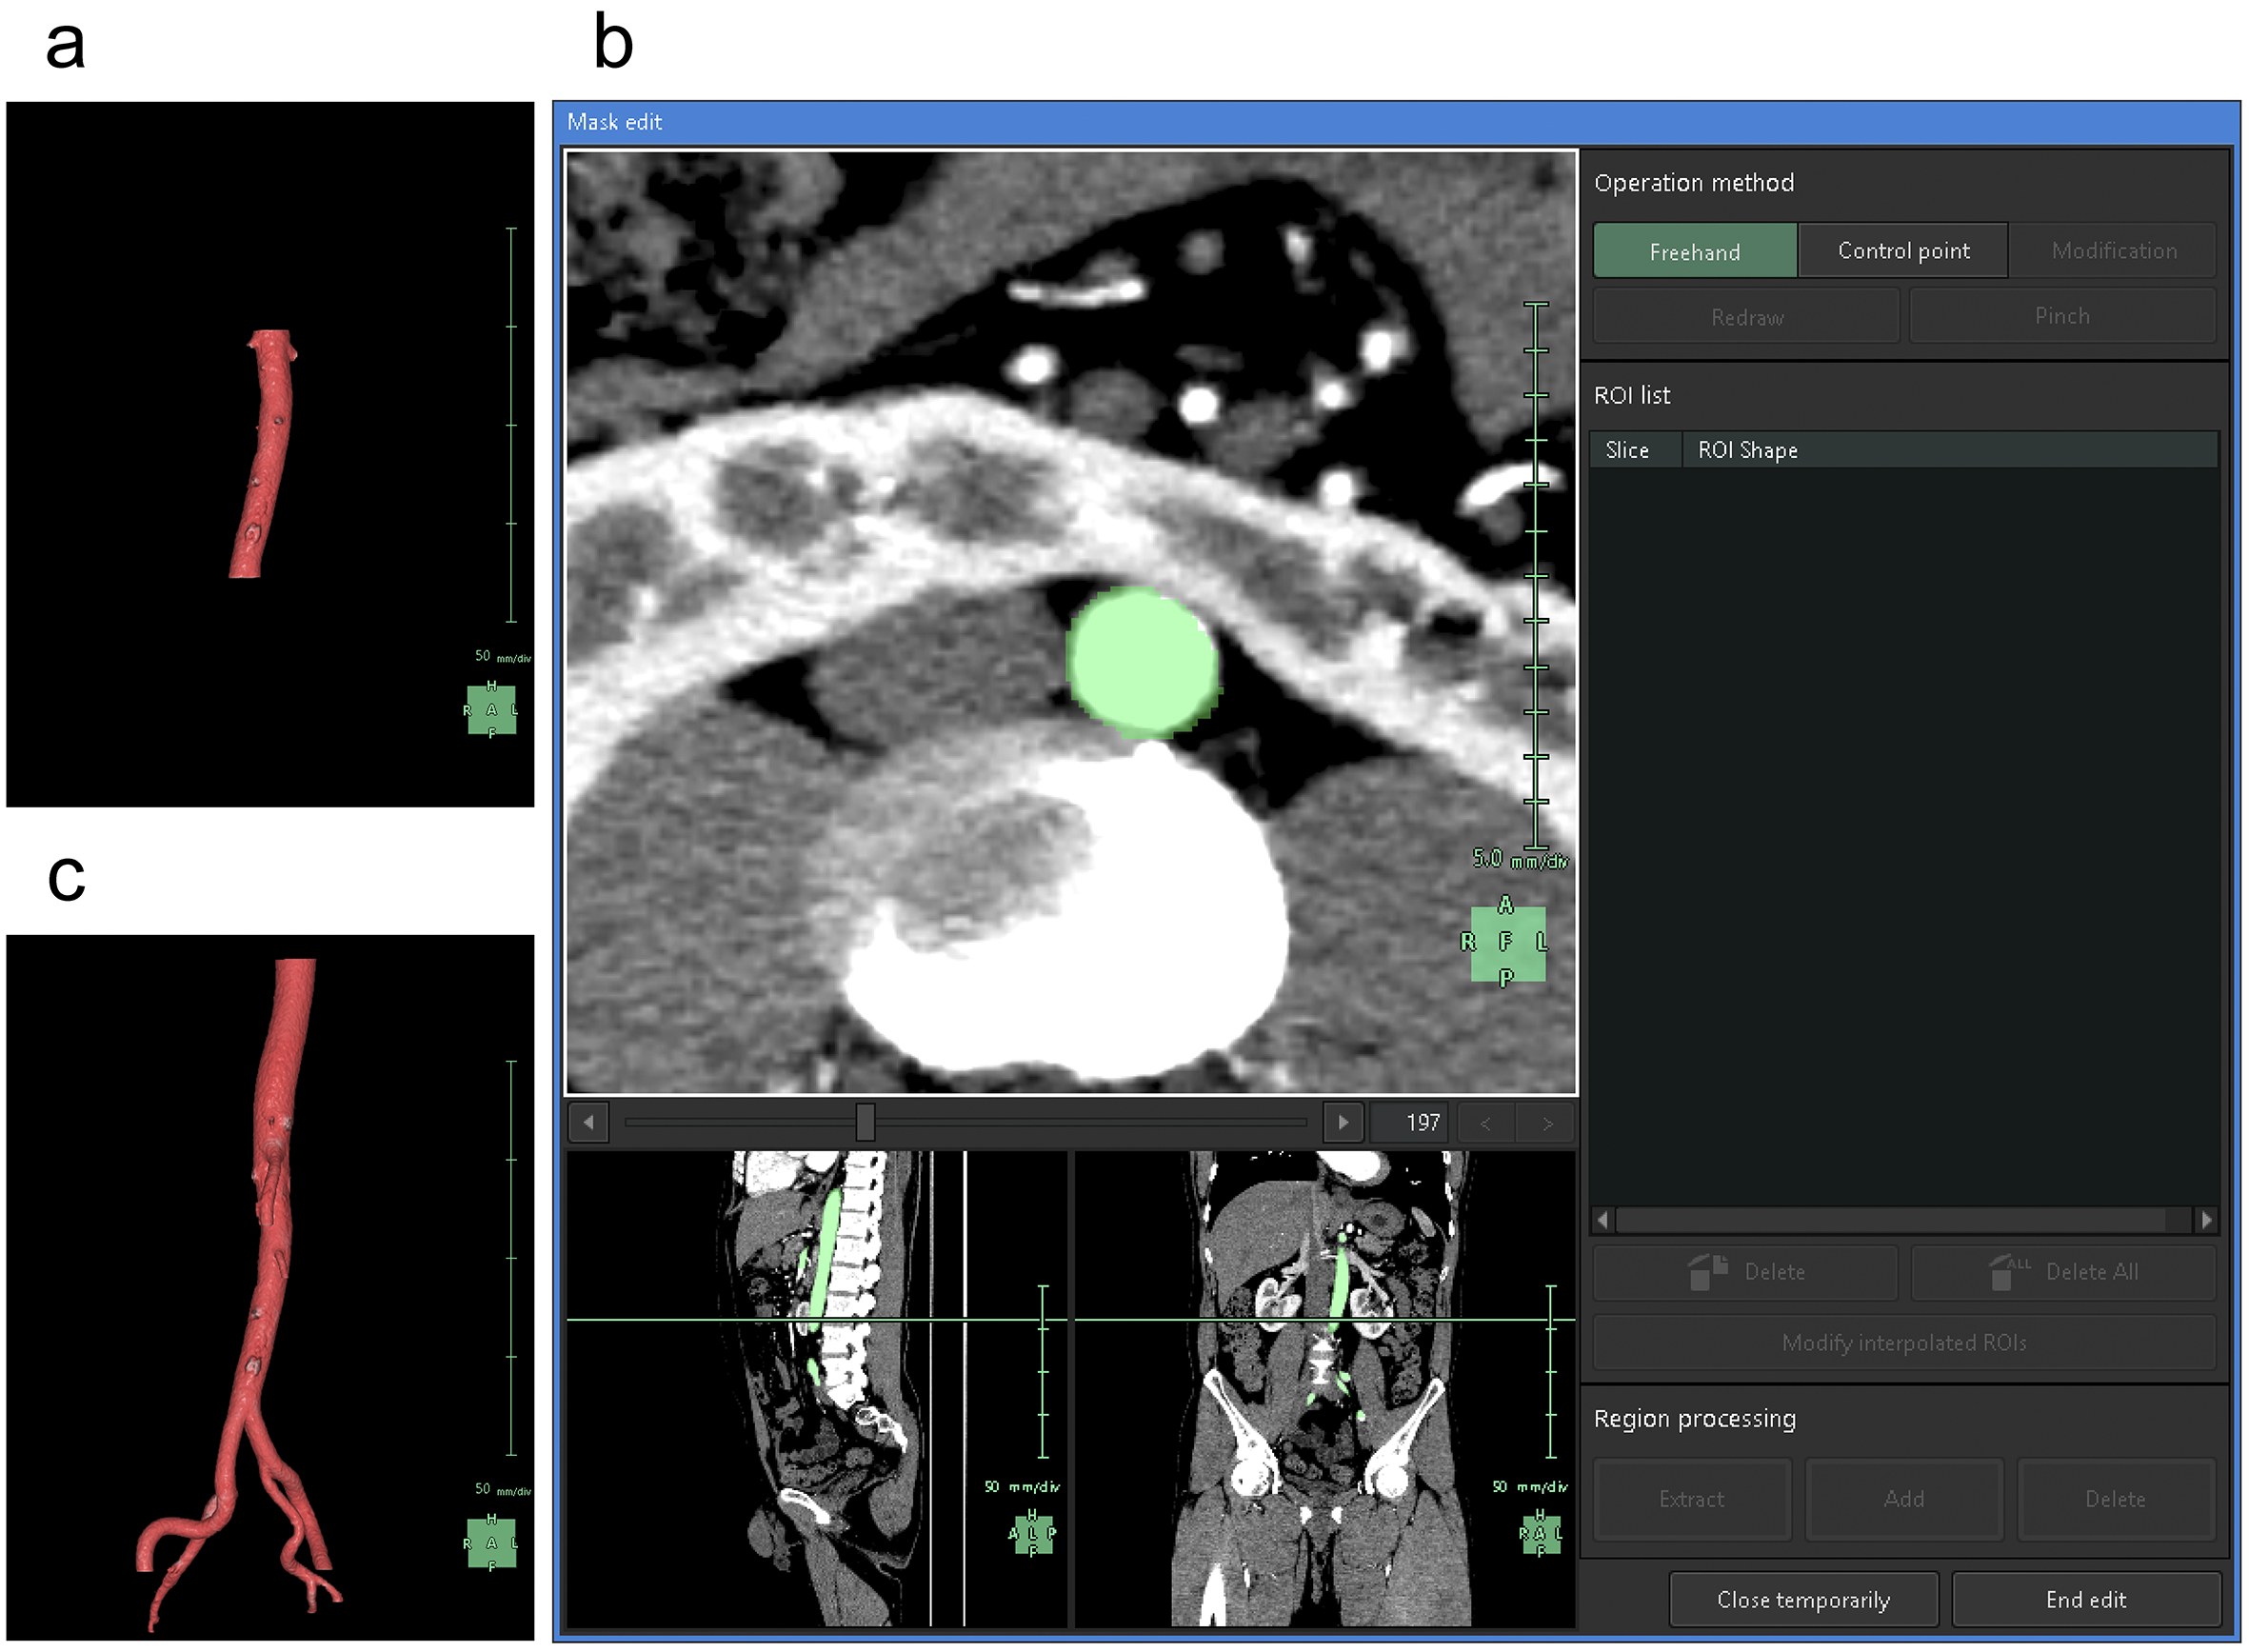The height and width of the screenshot is (1652, 2249).
Task: Click ROI list scrollbar left arrow
Action: 1603,1220
